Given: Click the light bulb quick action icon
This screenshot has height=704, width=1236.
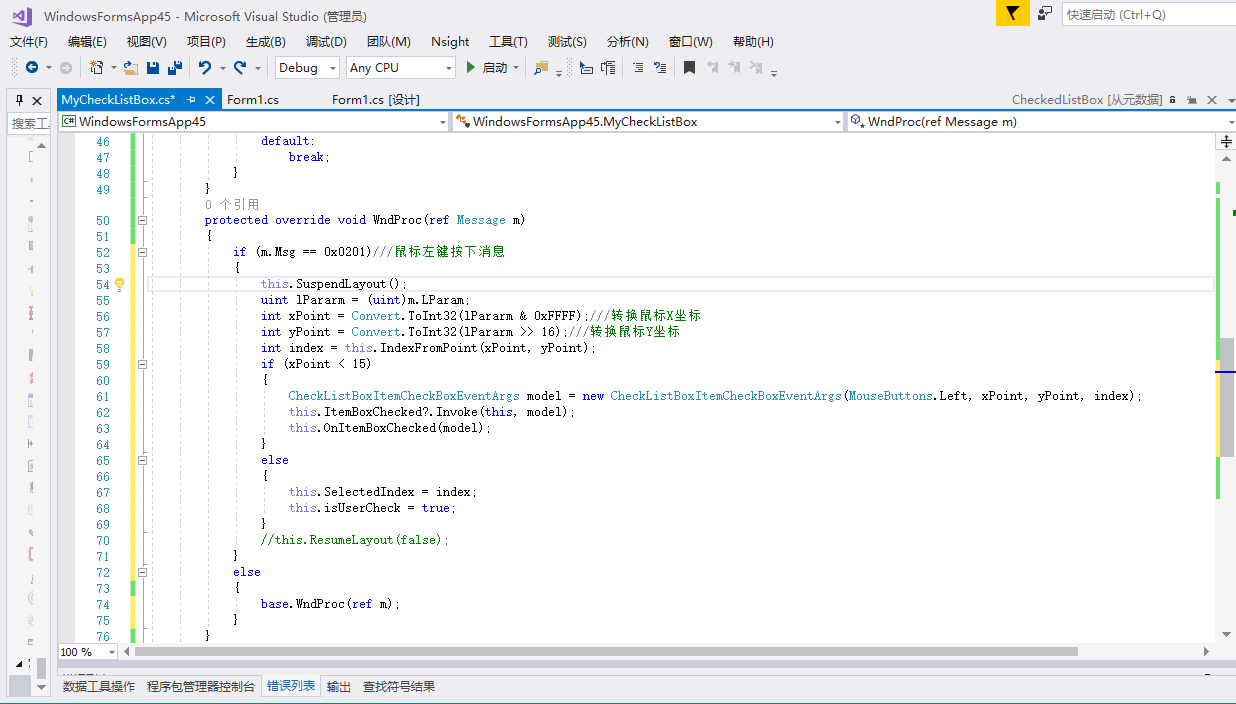Looking at the screenshot, I should click(x=119, y=284).
